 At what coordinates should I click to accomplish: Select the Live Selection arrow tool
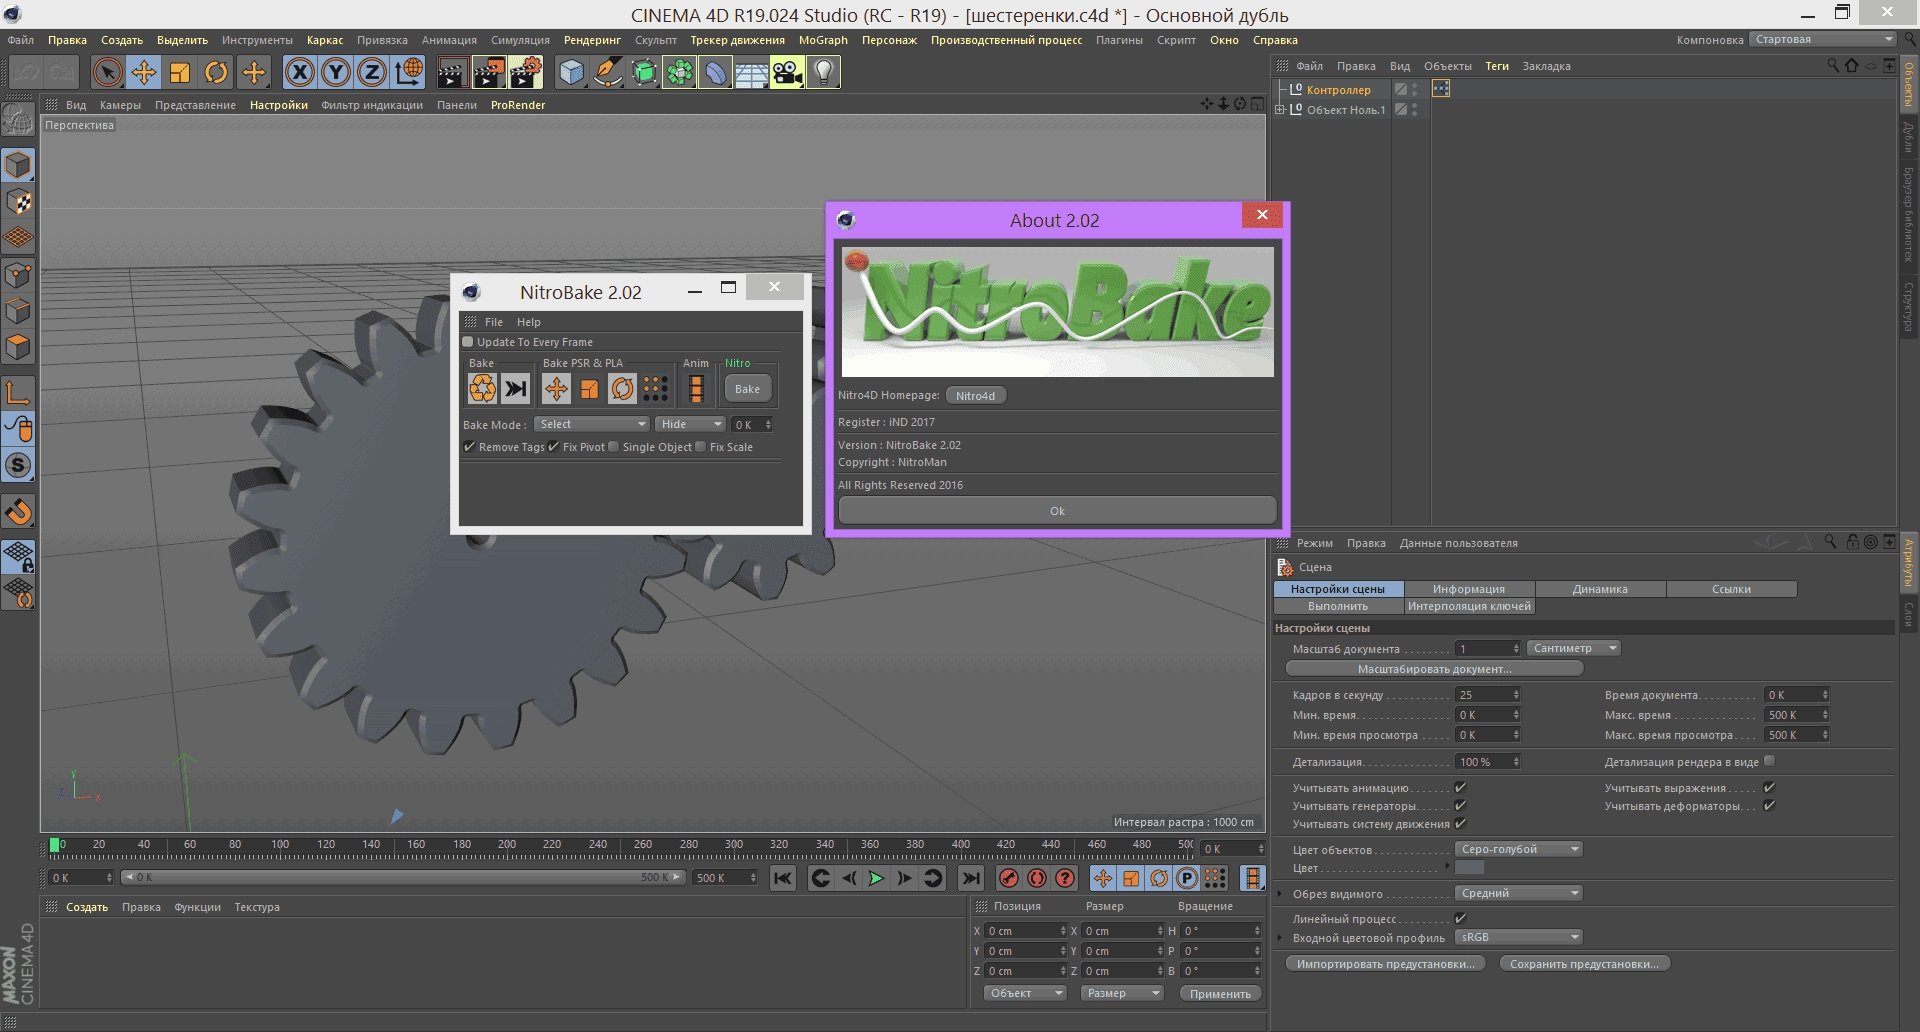point(108,72)
